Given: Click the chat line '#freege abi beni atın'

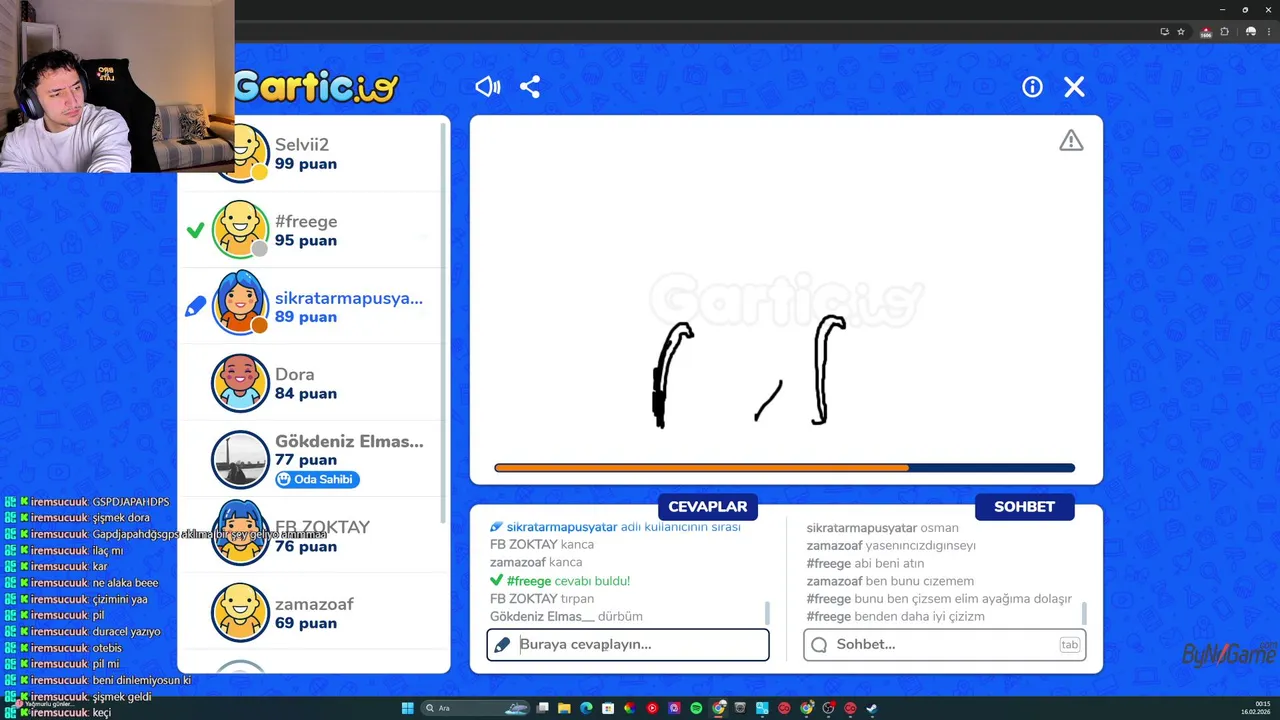Looking at the screenshot, I should click(x=865, y=564).
